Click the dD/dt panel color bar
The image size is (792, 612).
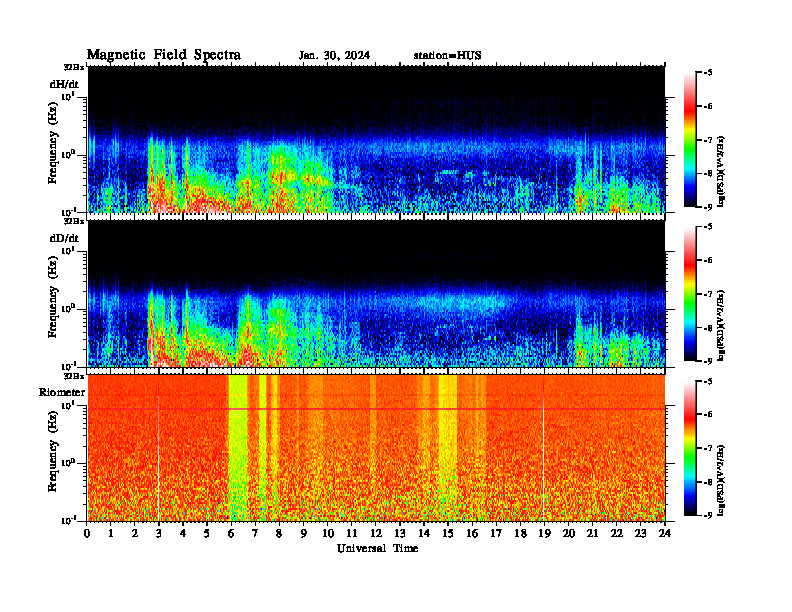coord(689,293)
